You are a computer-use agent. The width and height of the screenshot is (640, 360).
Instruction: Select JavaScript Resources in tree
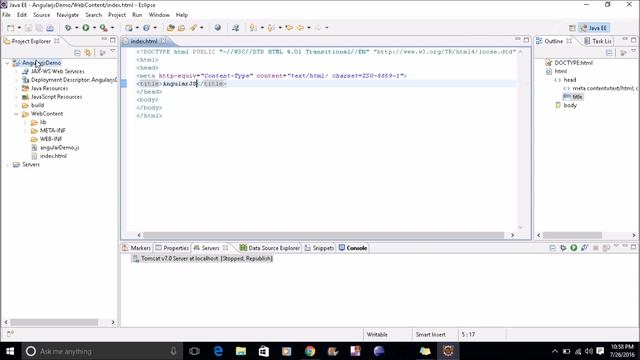click(56, 97)
